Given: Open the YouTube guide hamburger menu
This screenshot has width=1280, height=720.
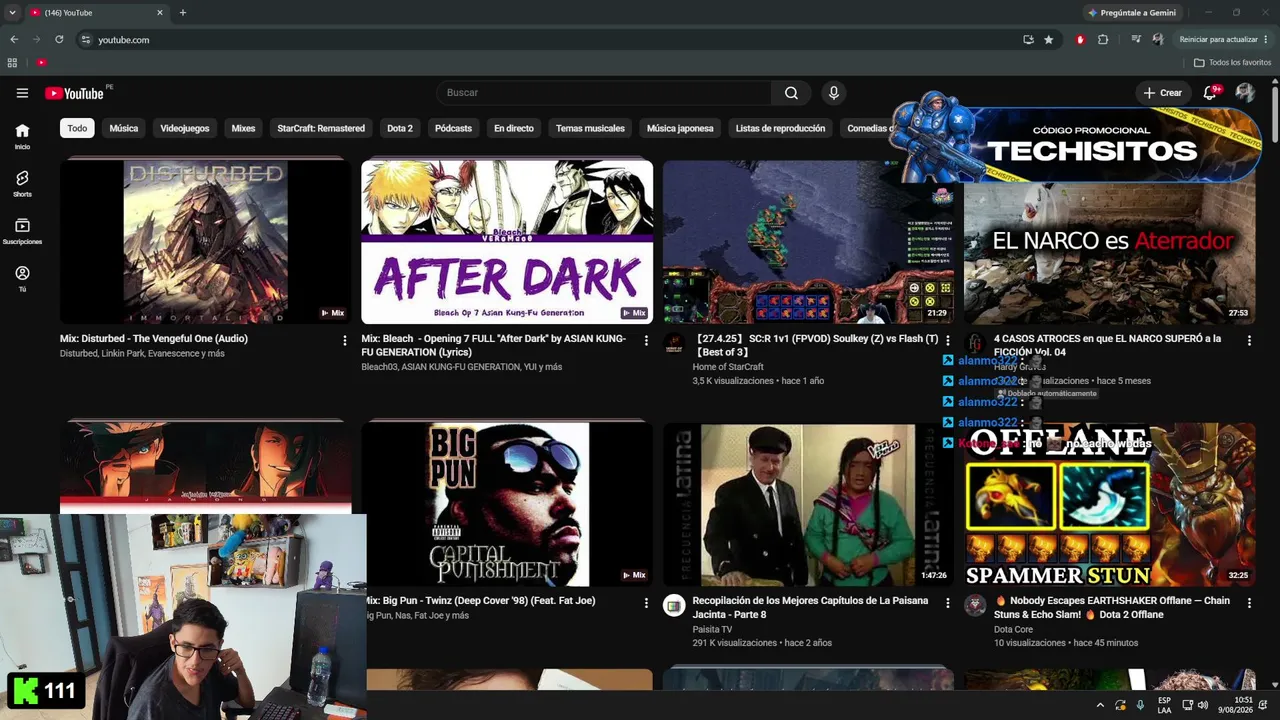Looking at the screenshot, I should click(x=22, y=93).
